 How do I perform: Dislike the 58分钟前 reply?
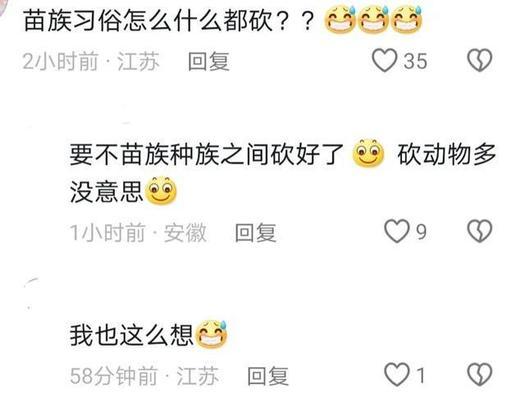pyautogui.click(x=479, y=375)
